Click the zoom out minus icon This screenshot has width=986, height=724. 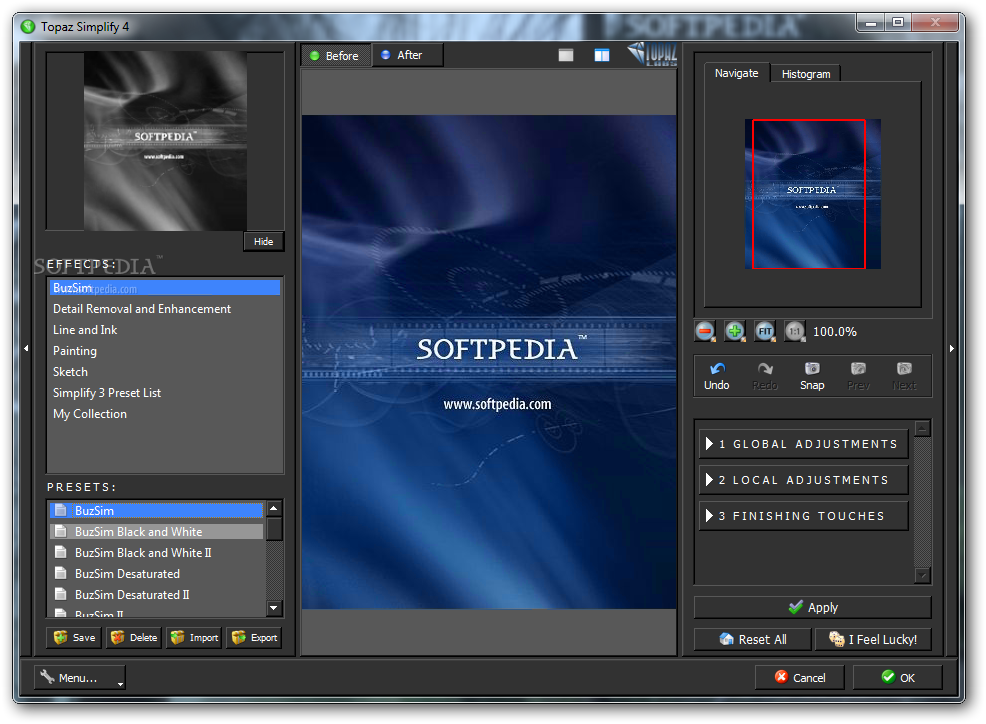tap(705, 331)
